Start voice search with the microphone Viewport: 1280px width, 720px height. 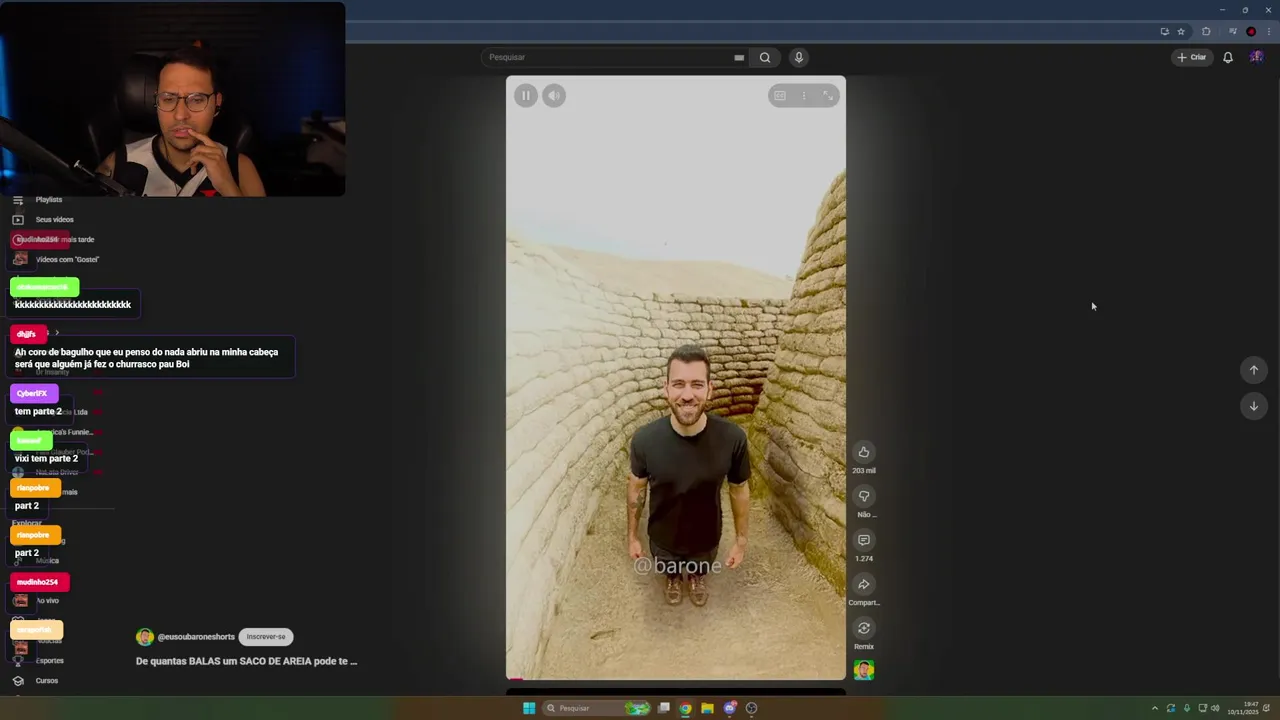(798, 57)
